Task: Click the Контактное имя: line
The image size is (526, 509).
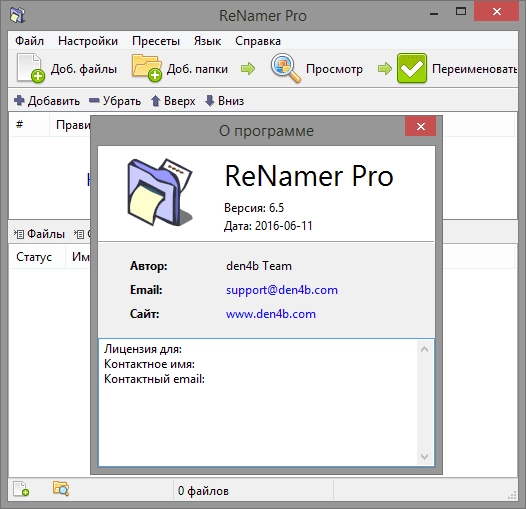Action: pos(149,364)
